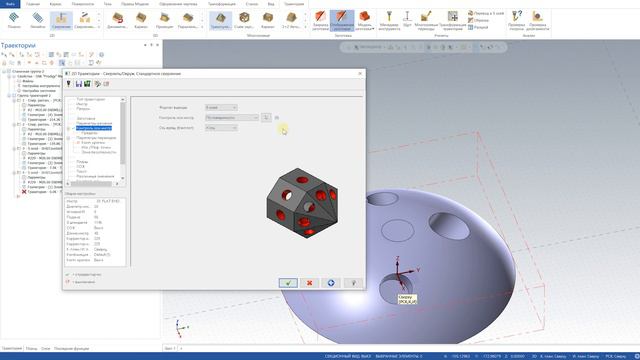Open the Toolpath Transform icon
640x360 pixels.
click(453, 20)
